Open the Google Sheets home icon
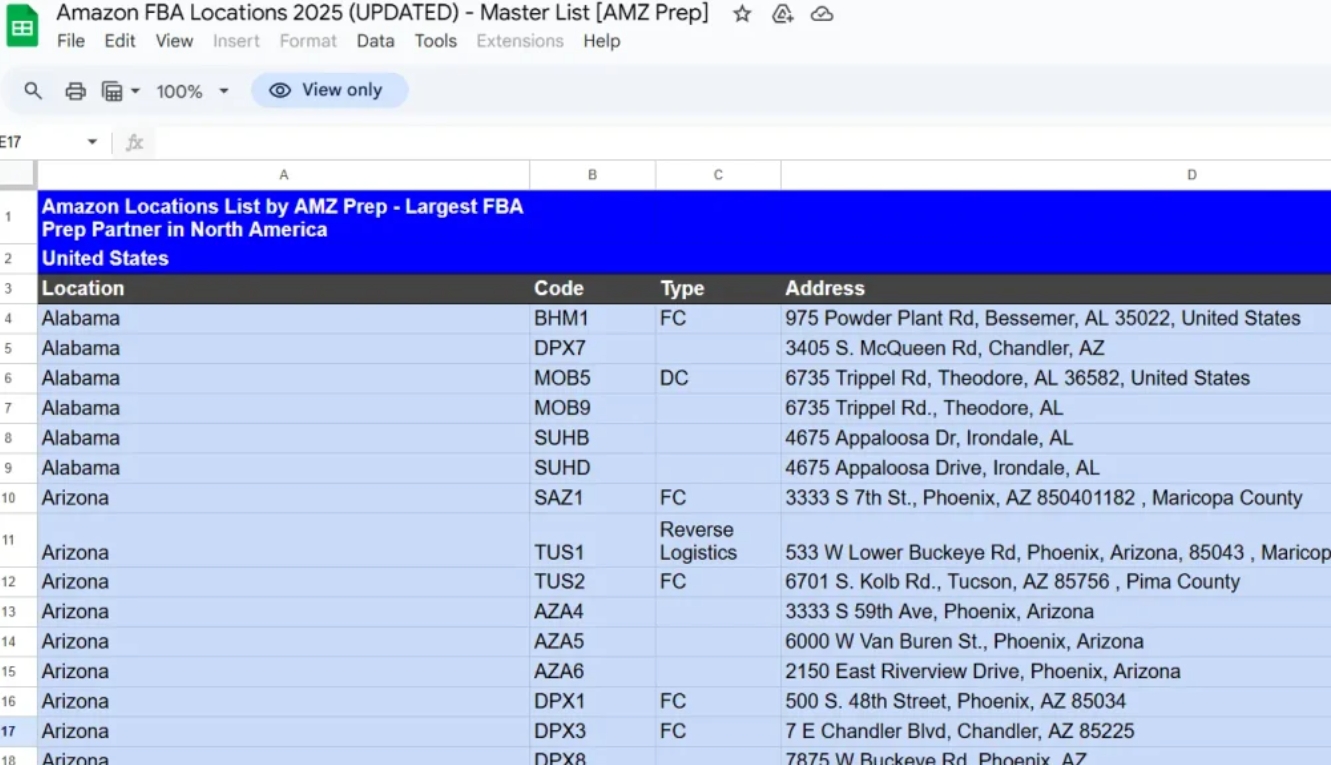Viewport: 1331px width, 765px height. (x=22, y=27)
